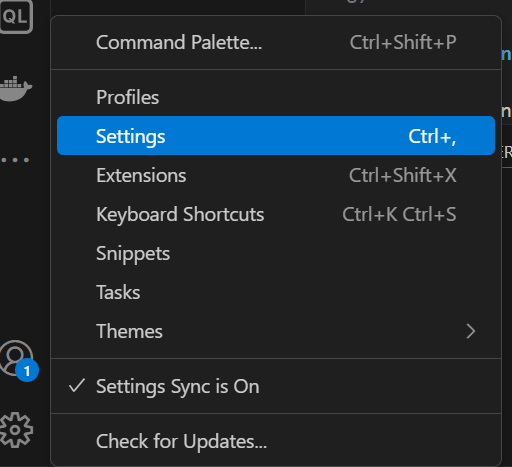Click the blue badge showing 1
This screenshot has width=512, height=467.
tap(27, 371)
